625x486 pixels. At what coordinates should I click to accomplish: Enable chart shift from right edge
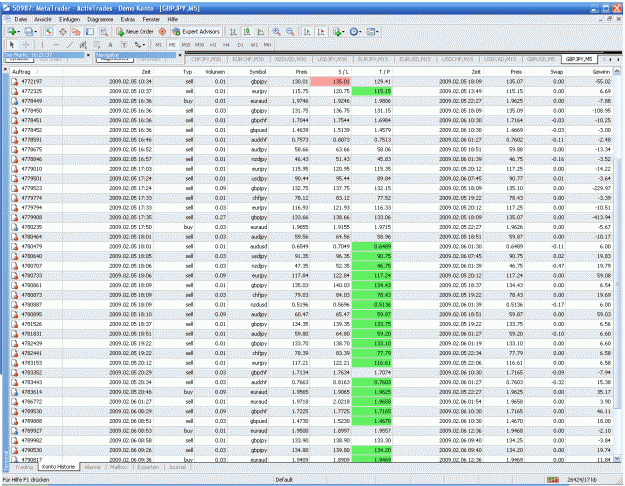click(320, 31)
